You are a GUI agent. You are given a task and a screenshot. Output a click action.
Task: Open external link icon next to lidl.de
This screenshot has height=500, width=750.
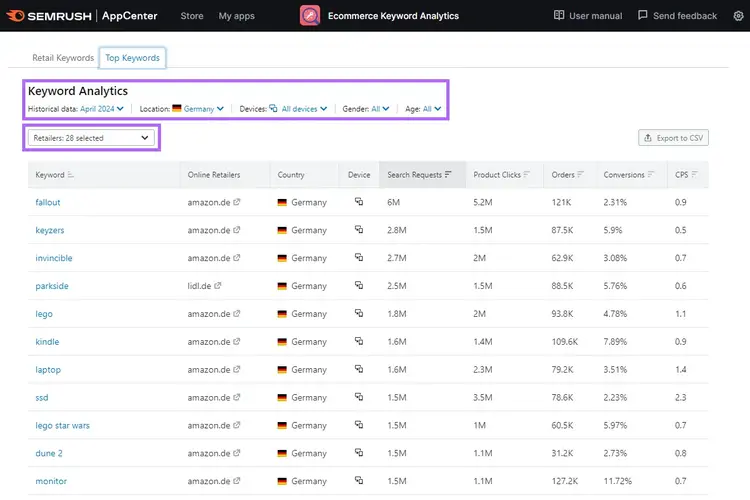[218, 286]
